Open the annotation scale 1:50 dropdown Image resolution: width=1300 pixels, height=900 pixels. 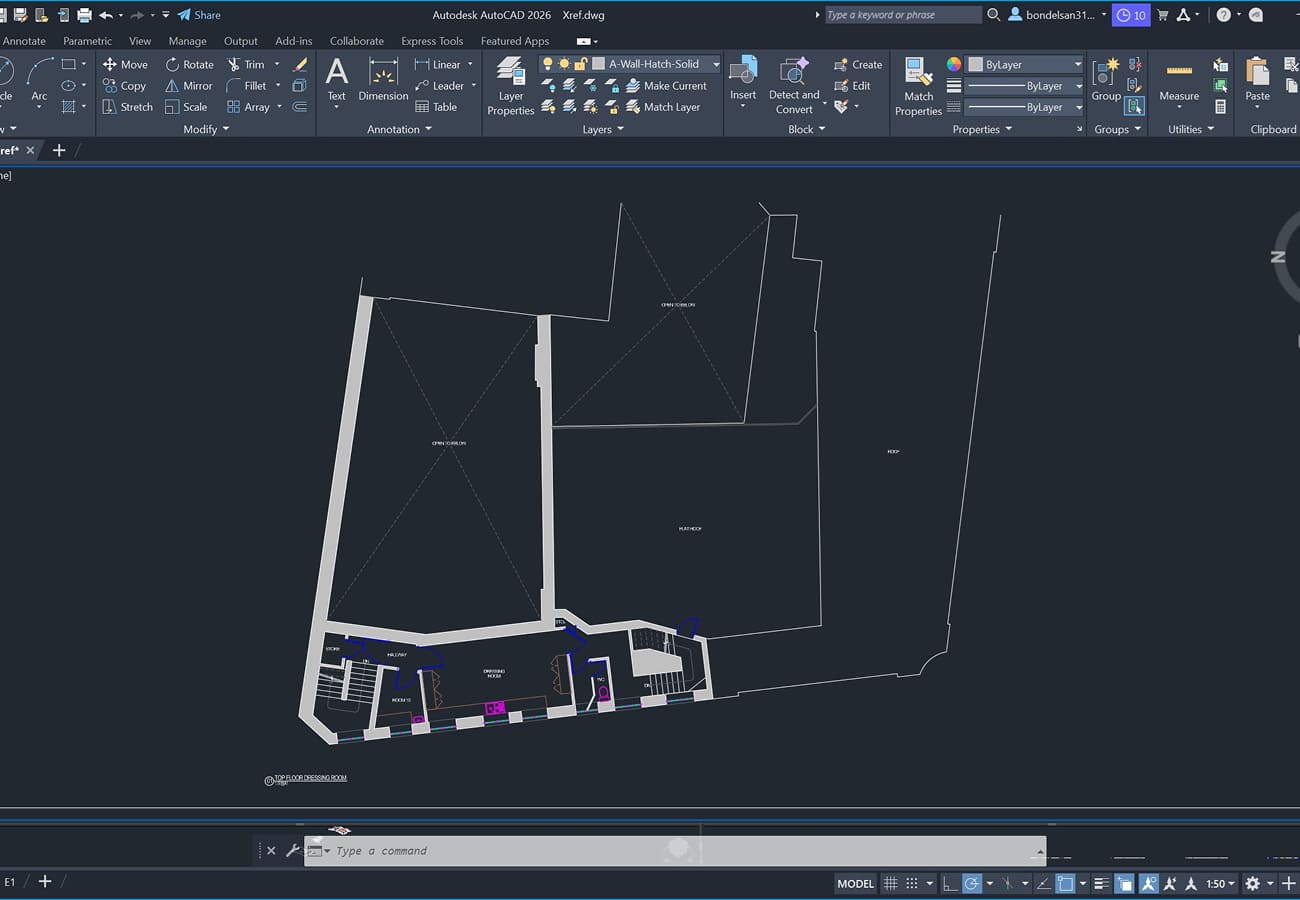coord(1220,884)
